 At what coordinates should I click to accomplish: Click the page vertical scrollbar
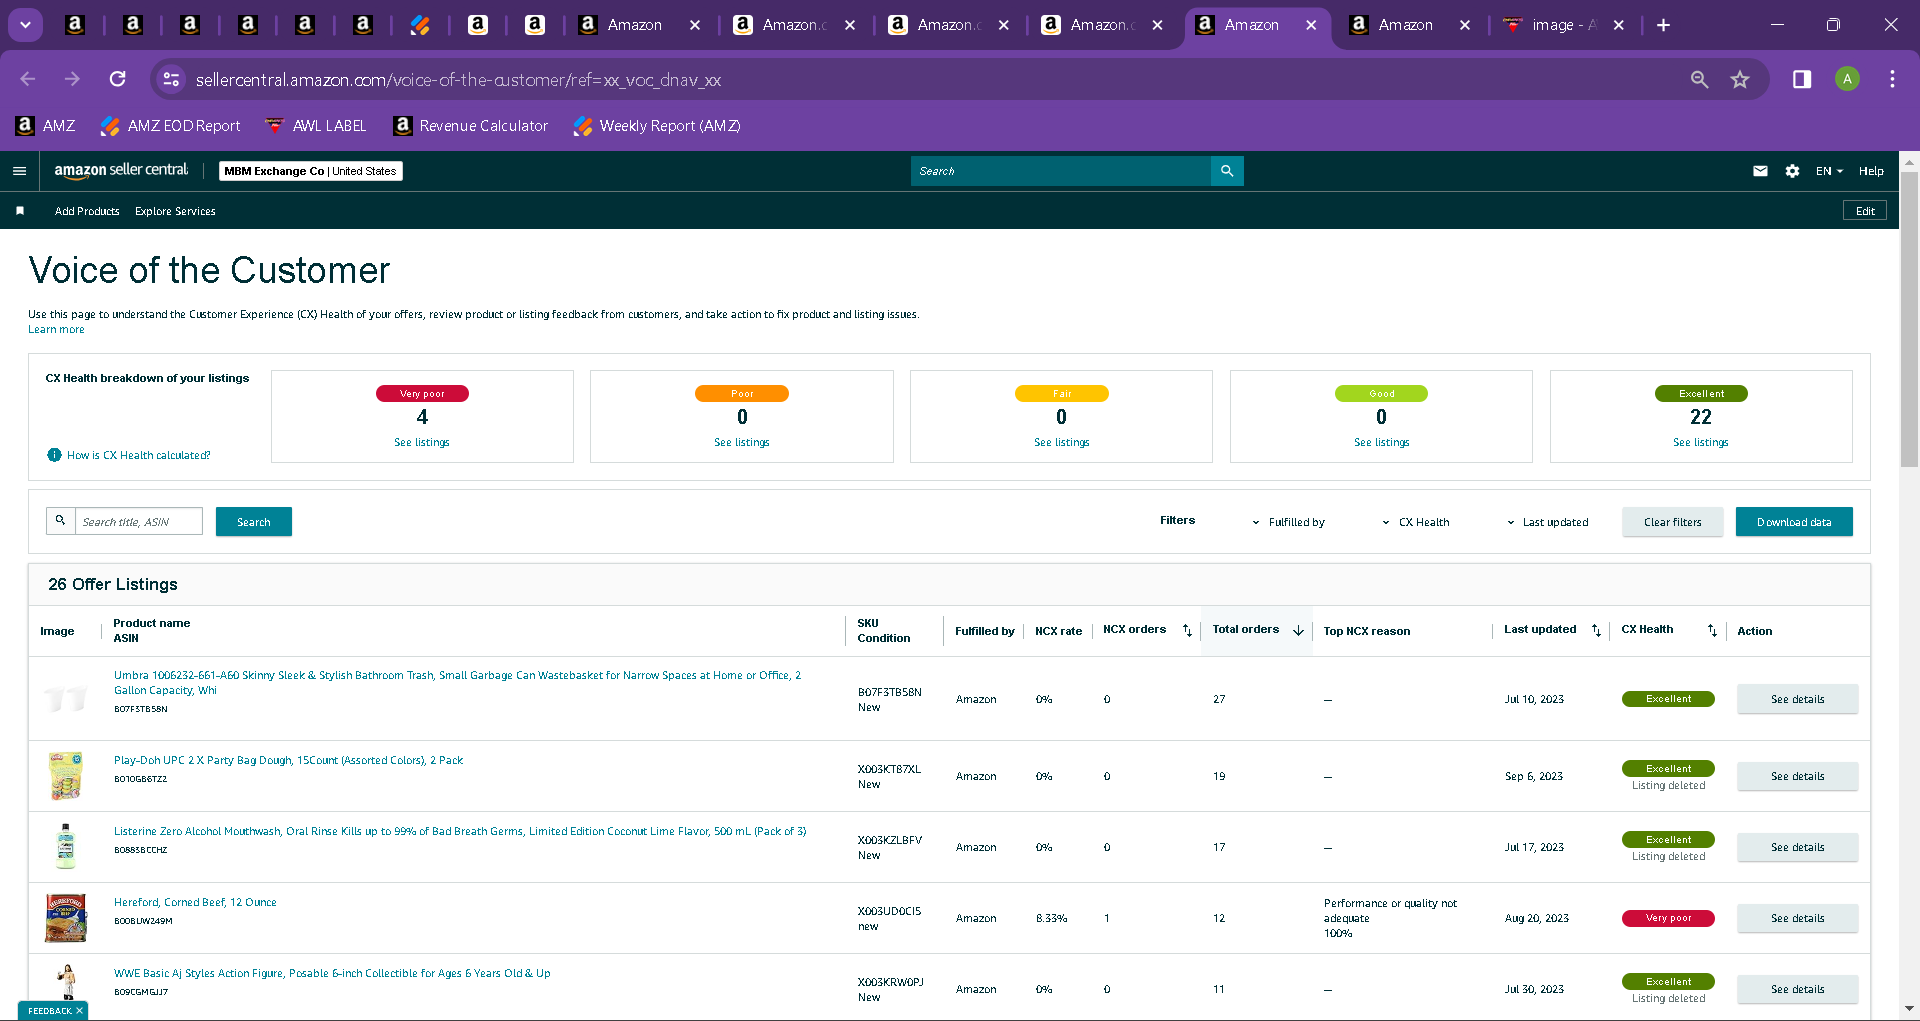point(1909,320)
